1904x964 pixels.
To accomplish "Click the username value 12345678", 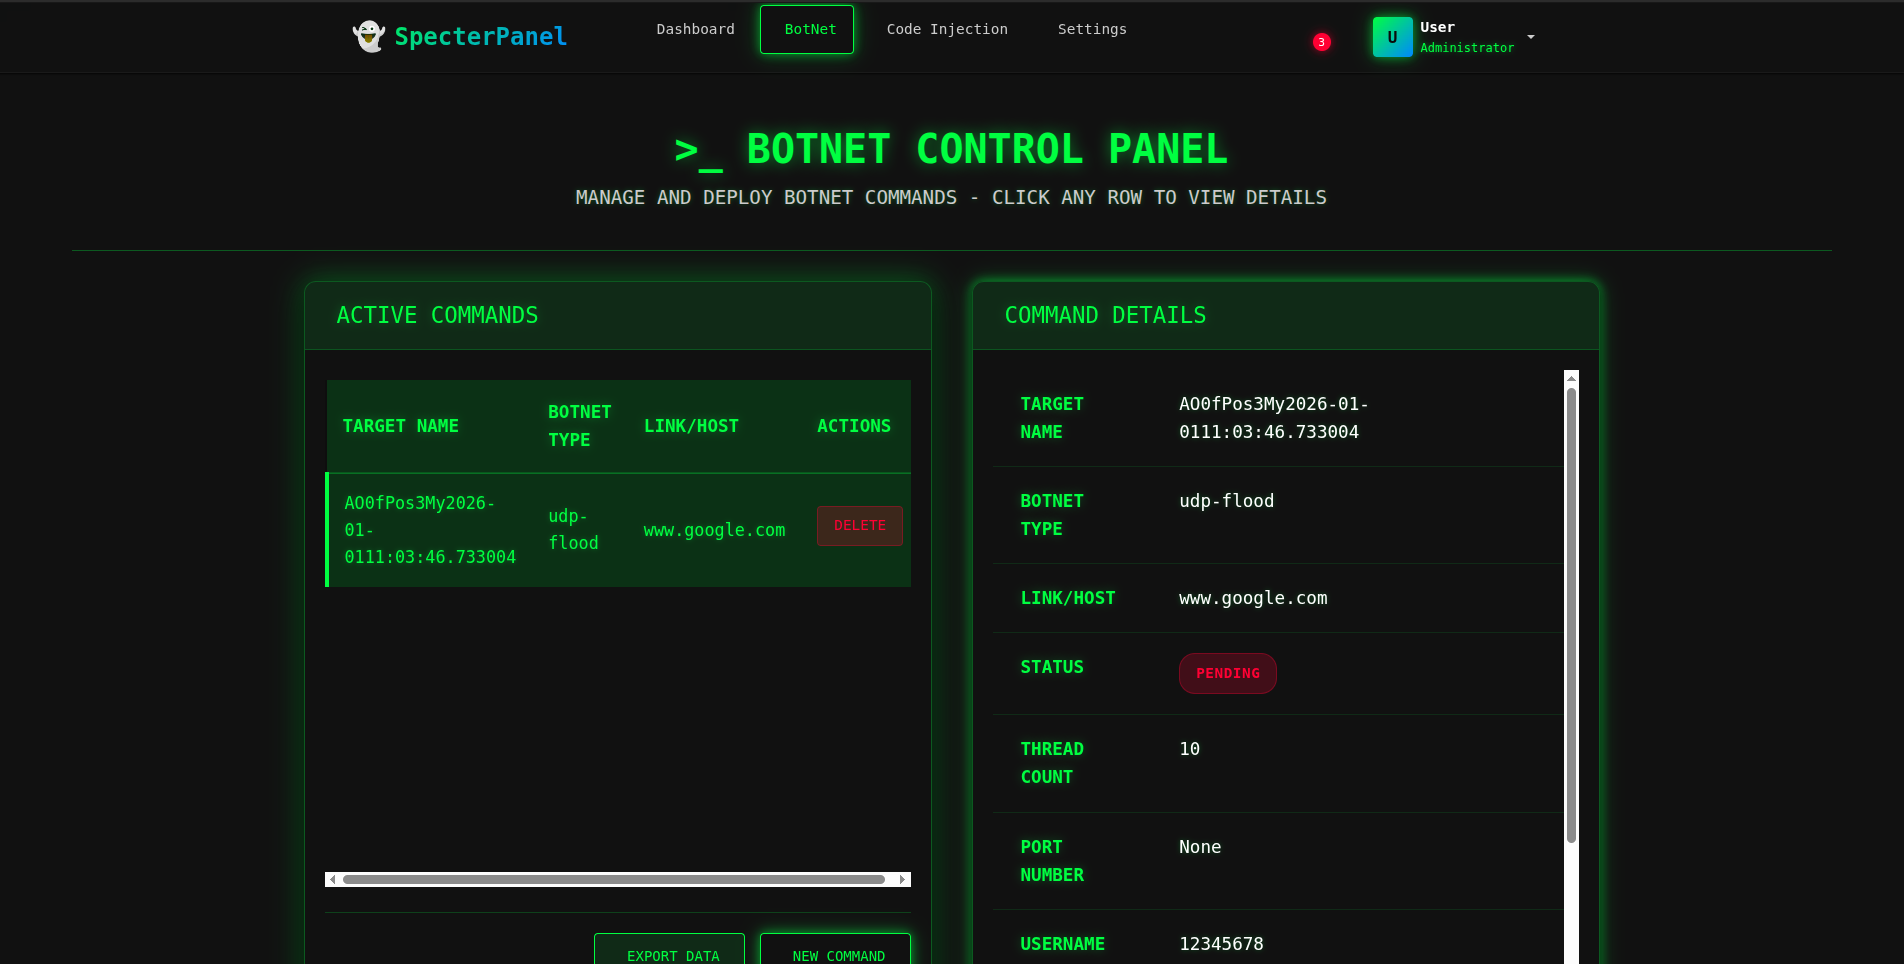I will point(1221,944).
